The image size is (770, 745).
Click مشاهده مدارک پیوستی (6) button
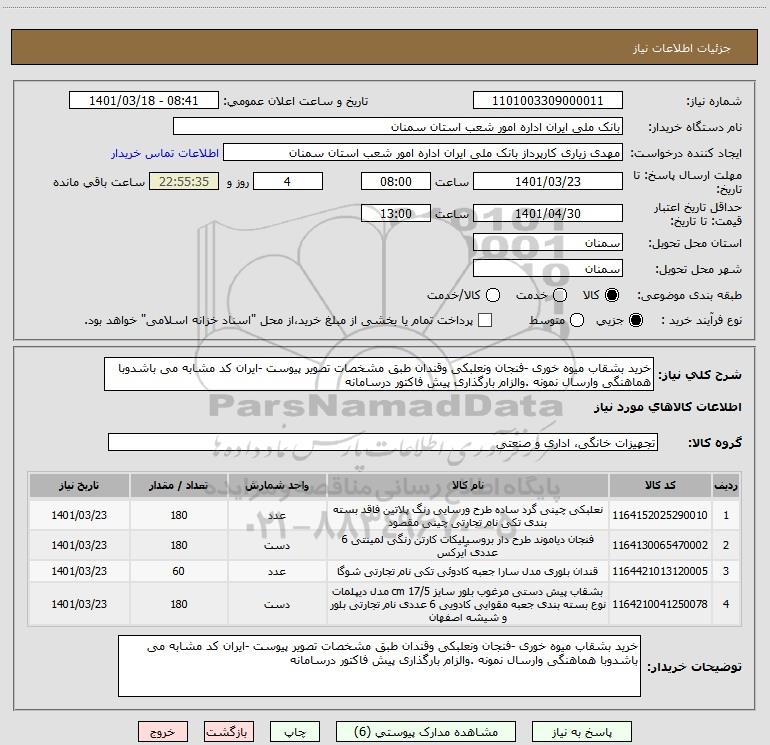pyautogui.click(x=426, y=732)
